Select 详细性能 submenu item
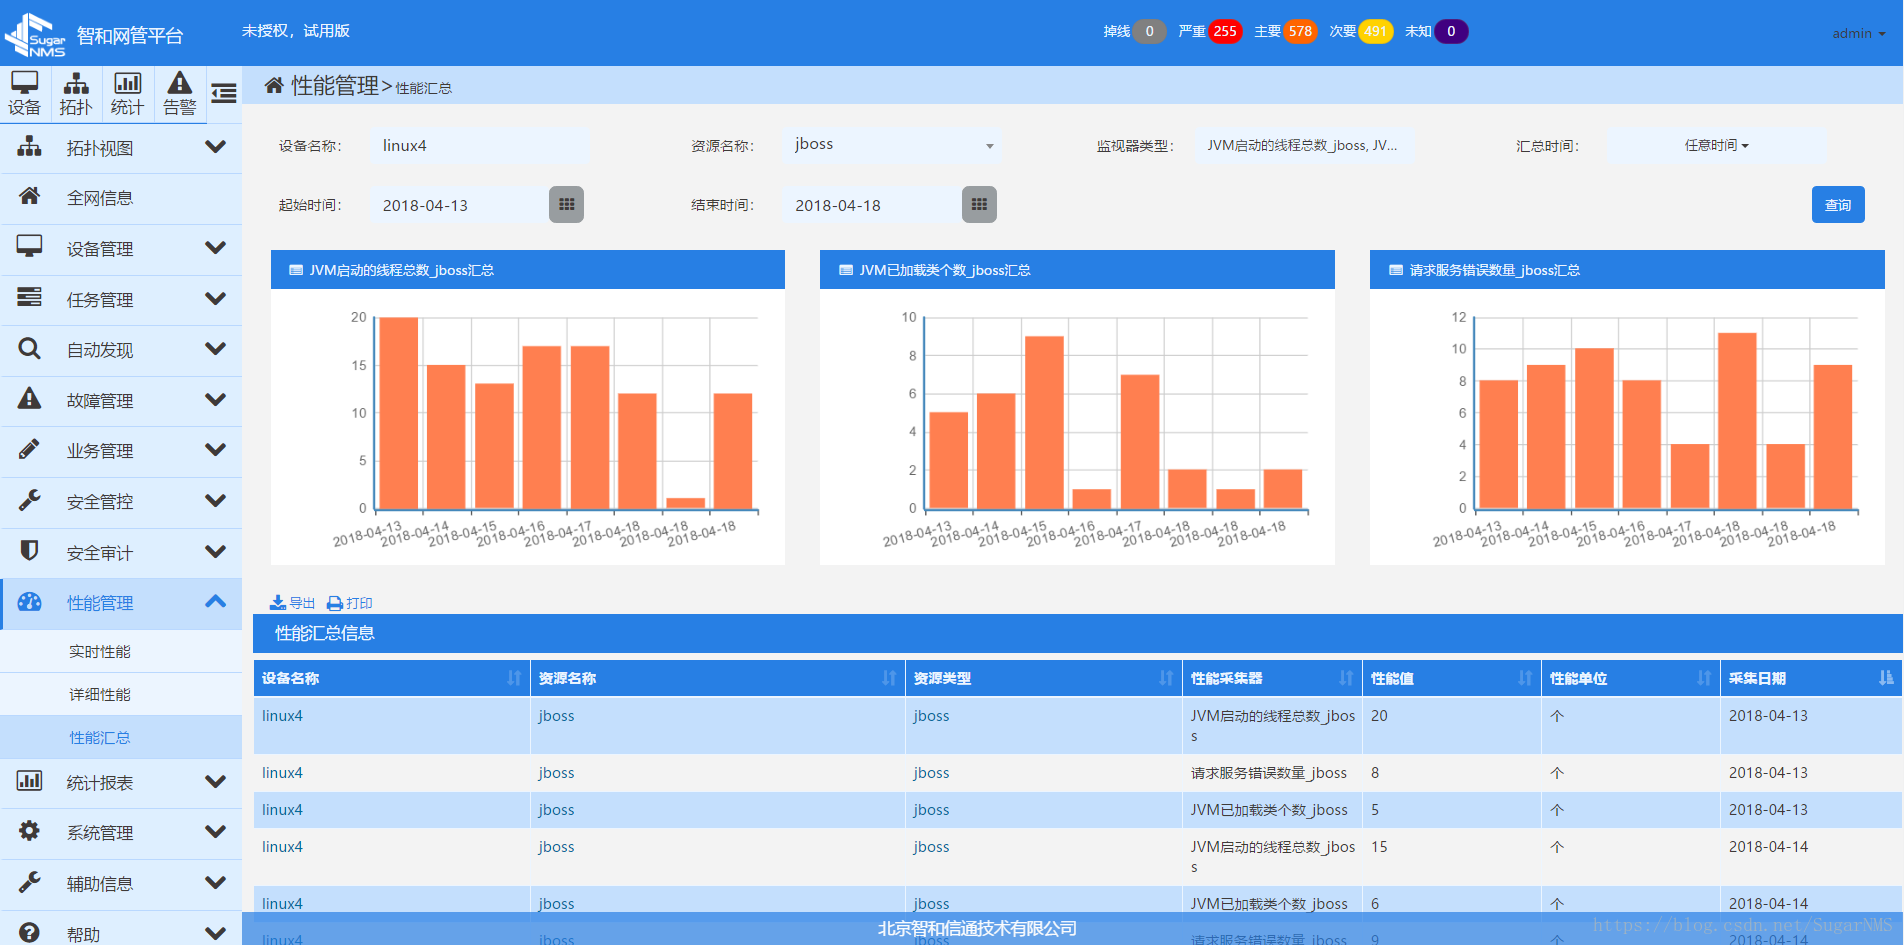1904x945 pixels. coord(100,695)
